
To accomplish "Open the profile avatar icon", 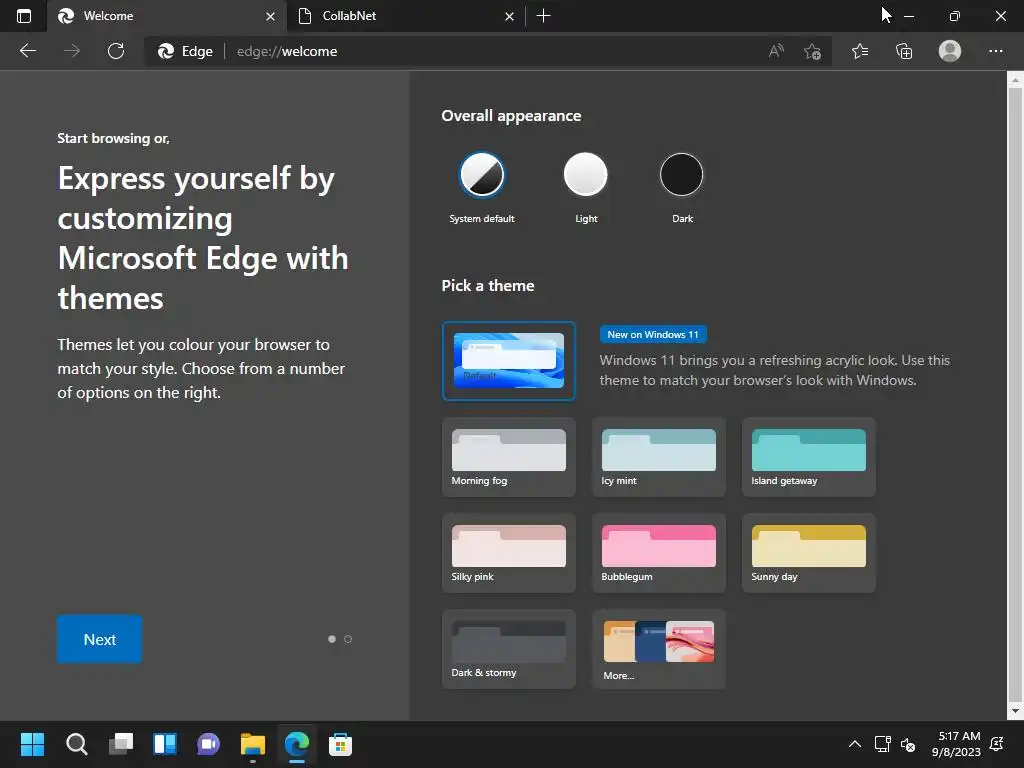I will pos(950,51).
